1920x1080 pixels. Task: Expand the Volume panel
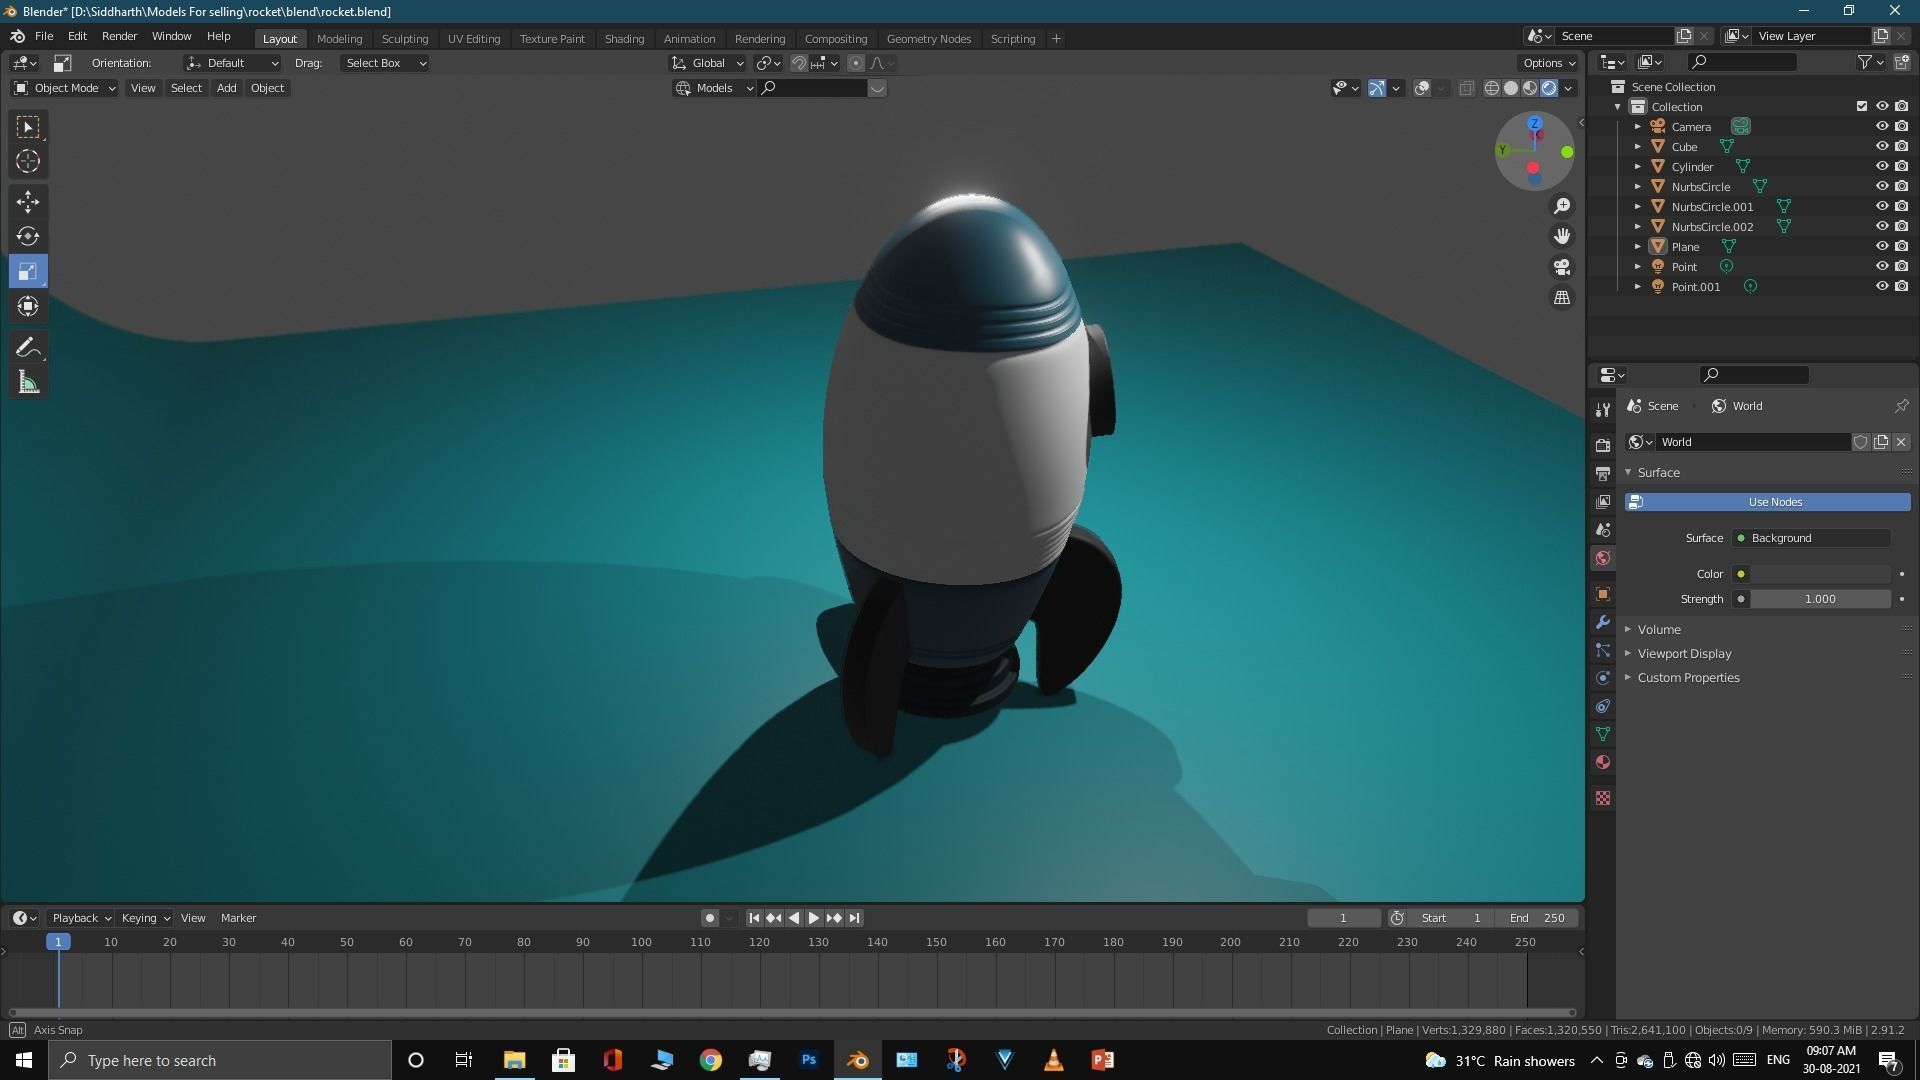[1659, 629]
